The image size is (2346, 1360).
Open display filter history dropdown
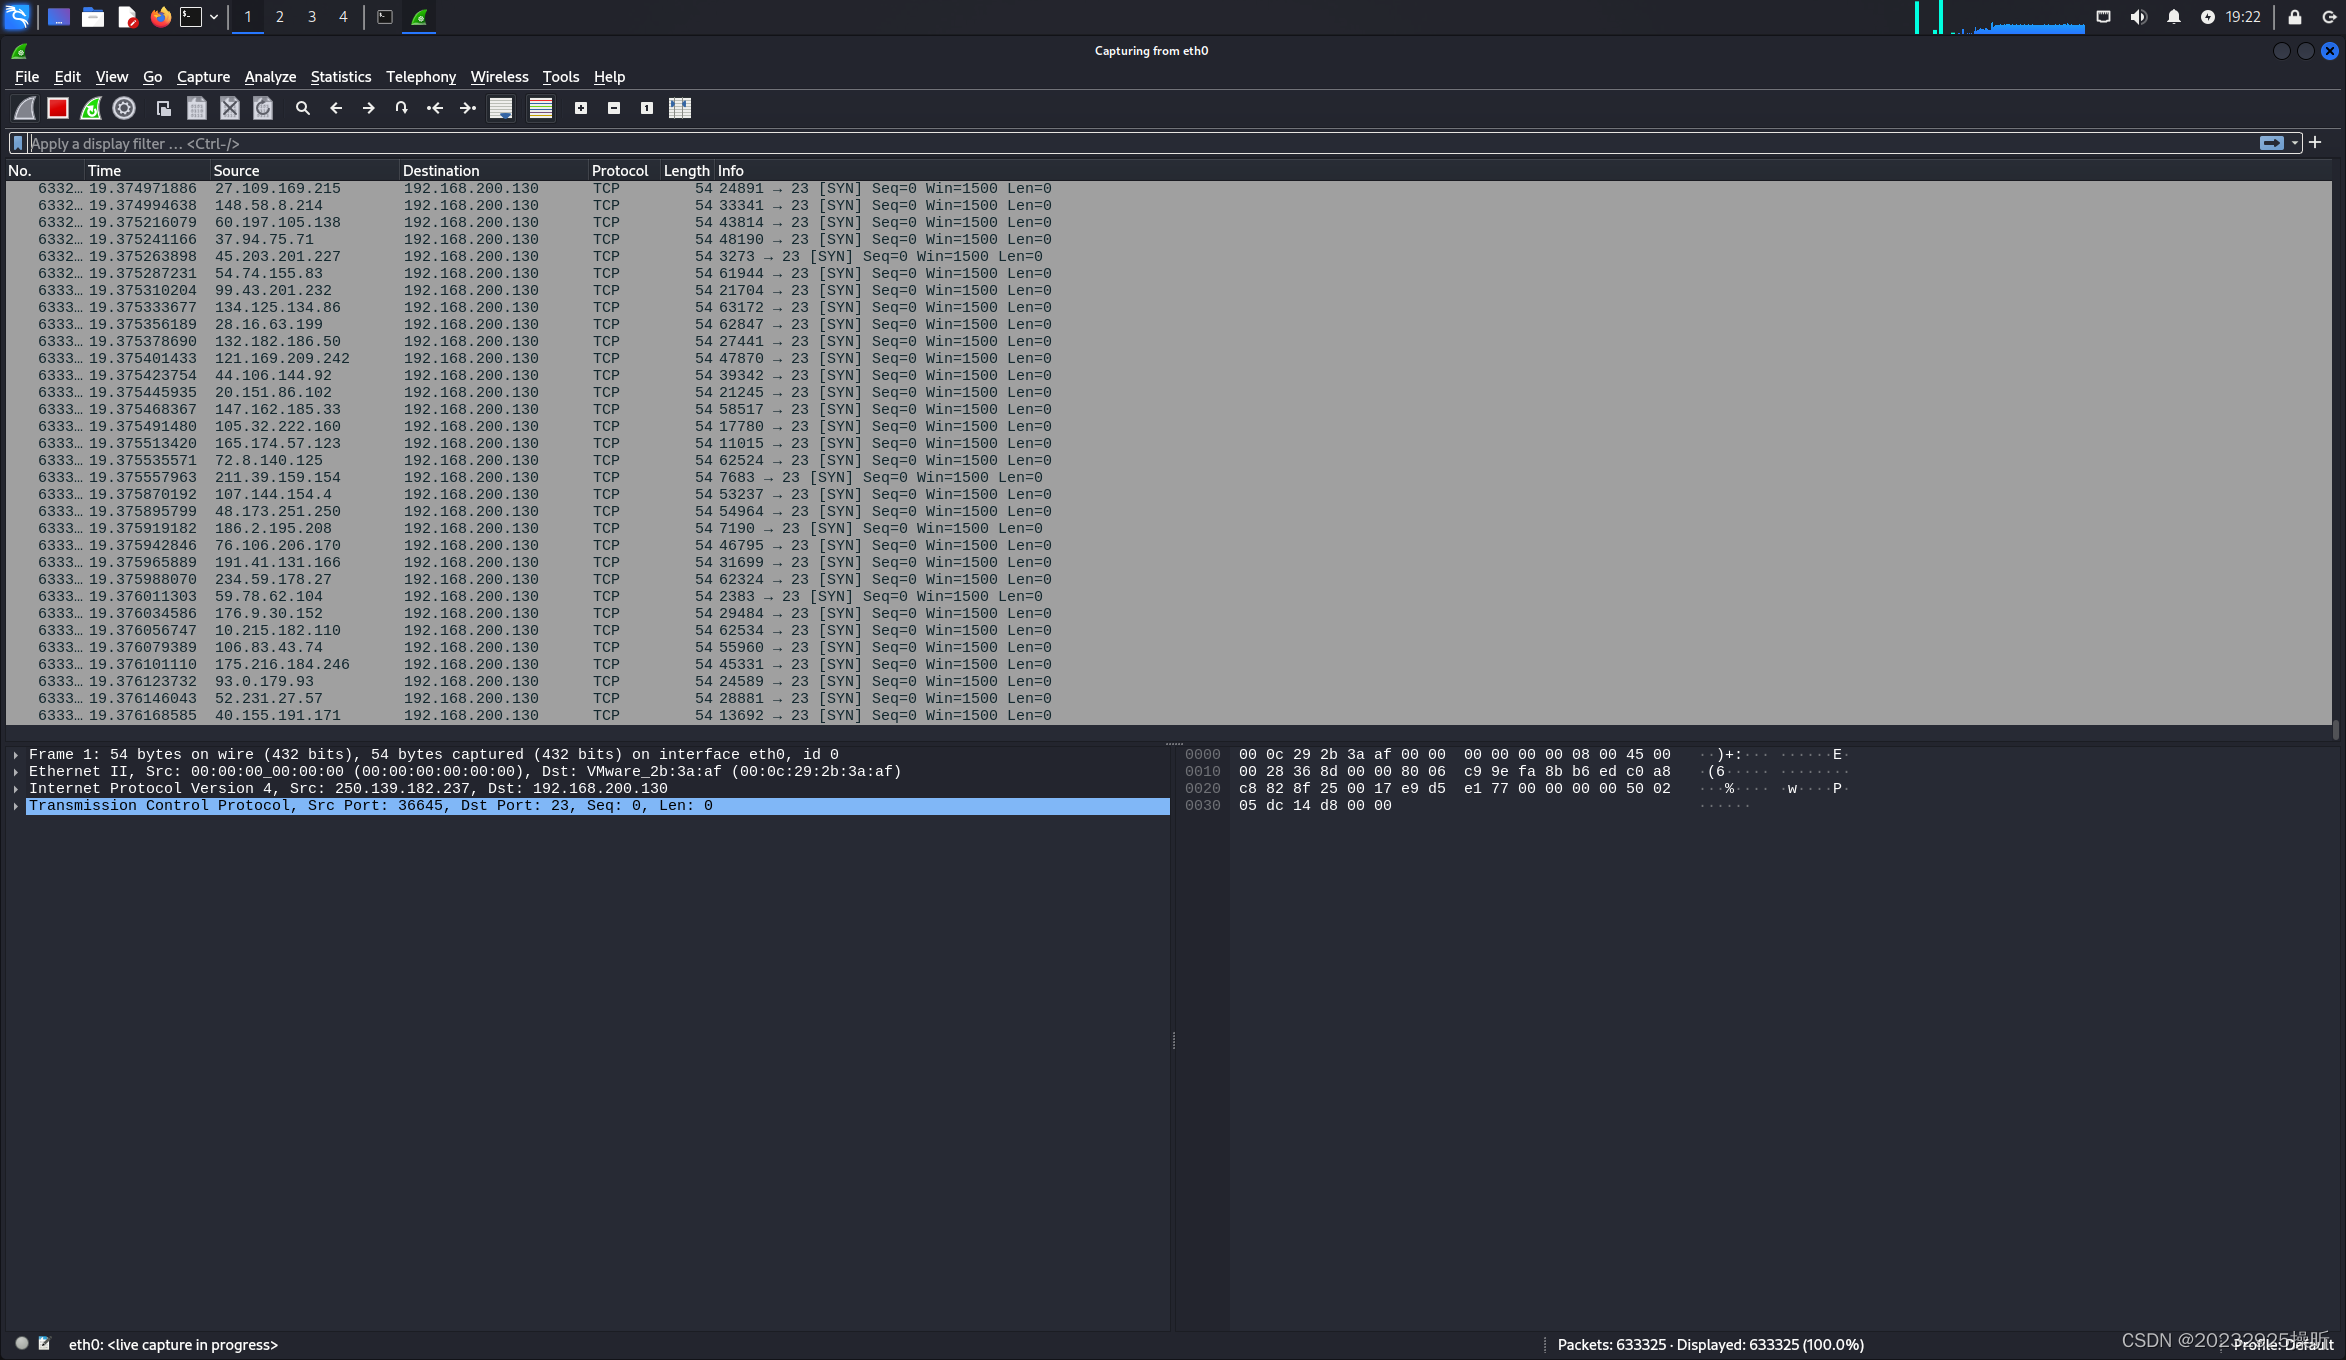(2295, 143)
